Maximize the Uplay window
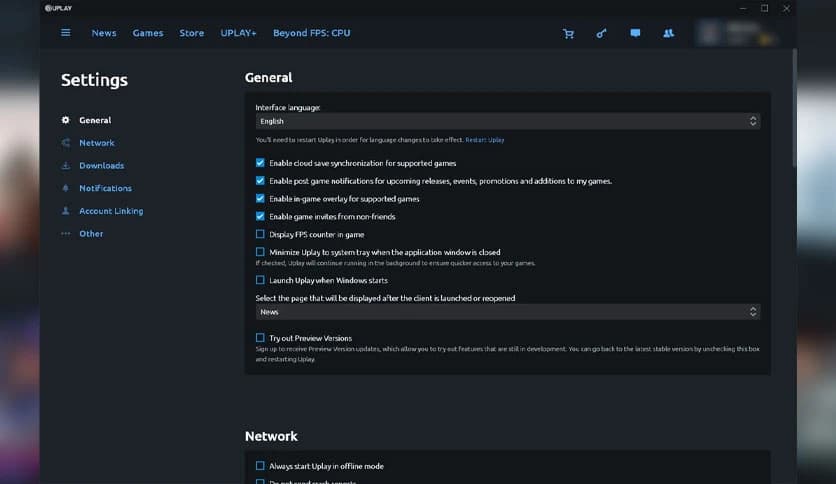 [x=765, y=8]
